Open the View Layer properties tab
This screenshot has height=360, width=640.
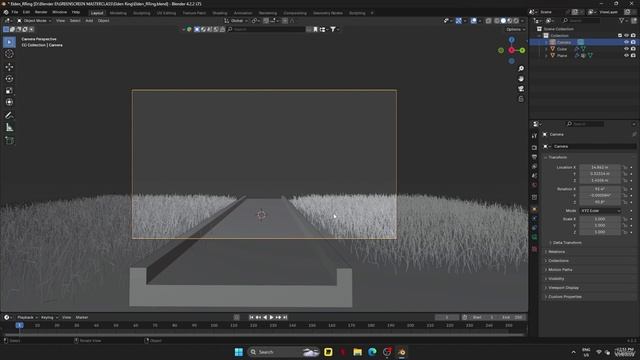[534, 167]
